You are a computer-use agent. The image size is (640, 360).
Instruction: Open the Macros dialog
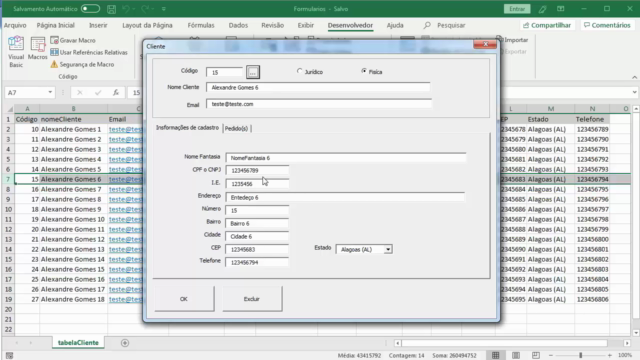pos(38,48)
